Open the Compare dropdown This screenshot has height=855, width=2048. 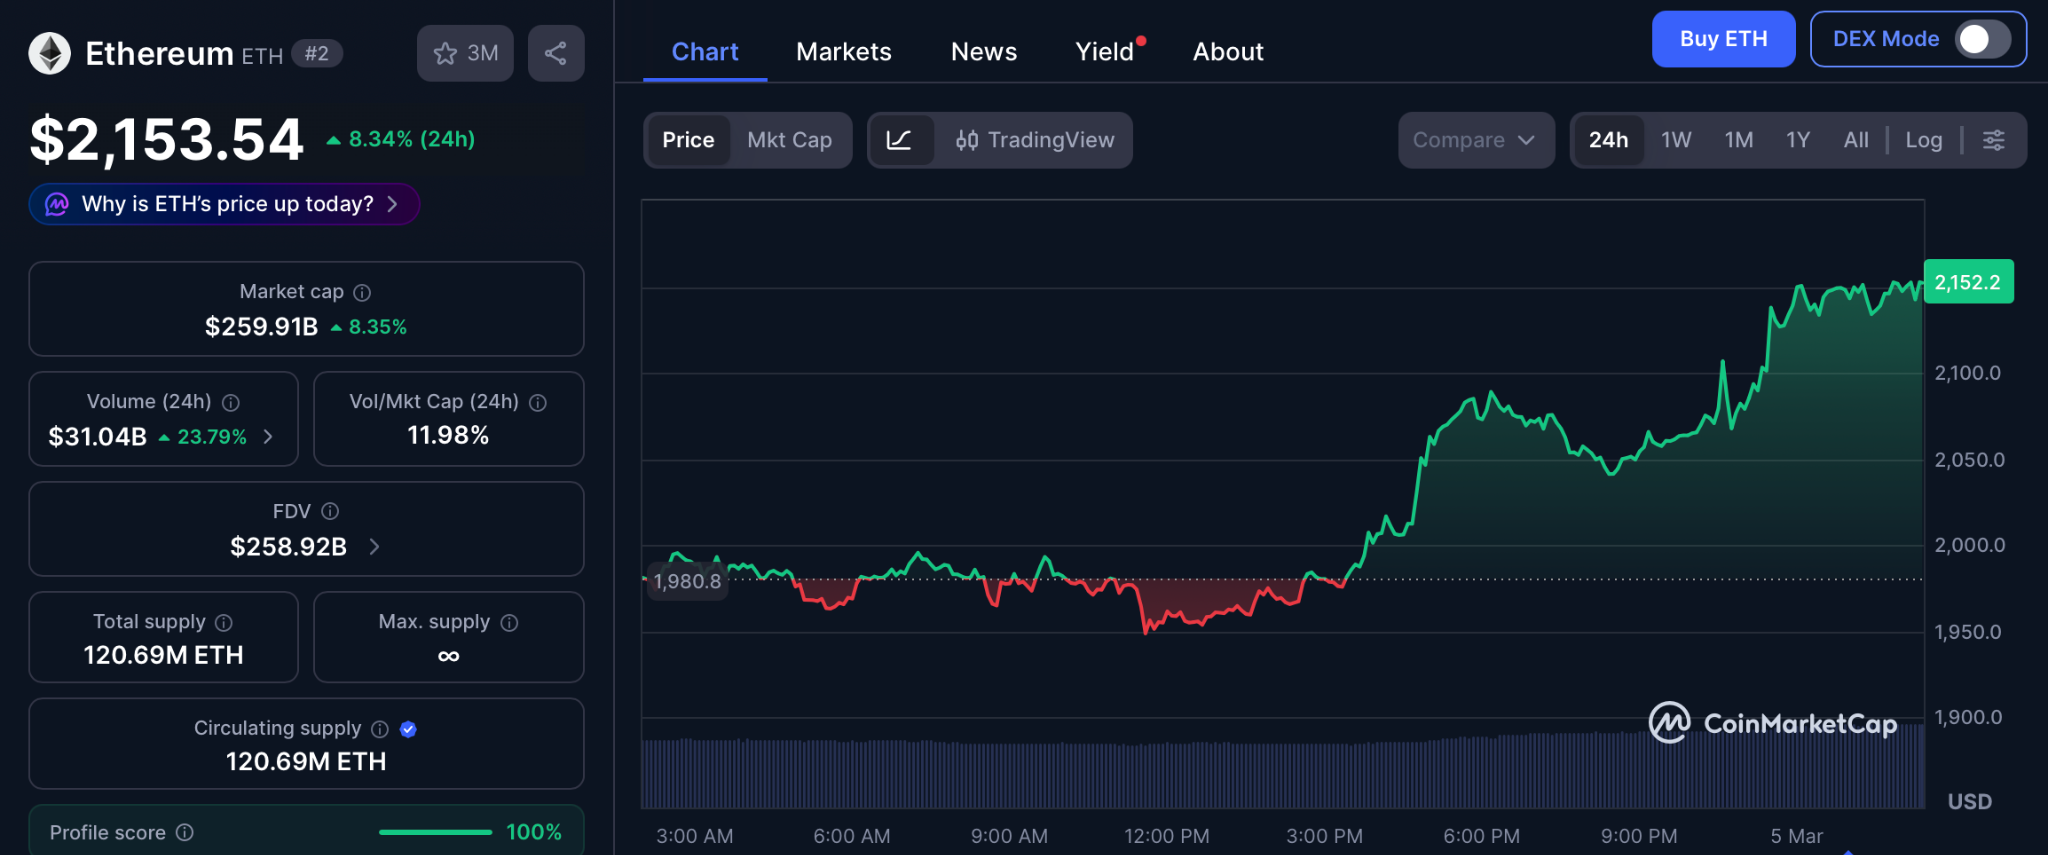click(1474, 140)
